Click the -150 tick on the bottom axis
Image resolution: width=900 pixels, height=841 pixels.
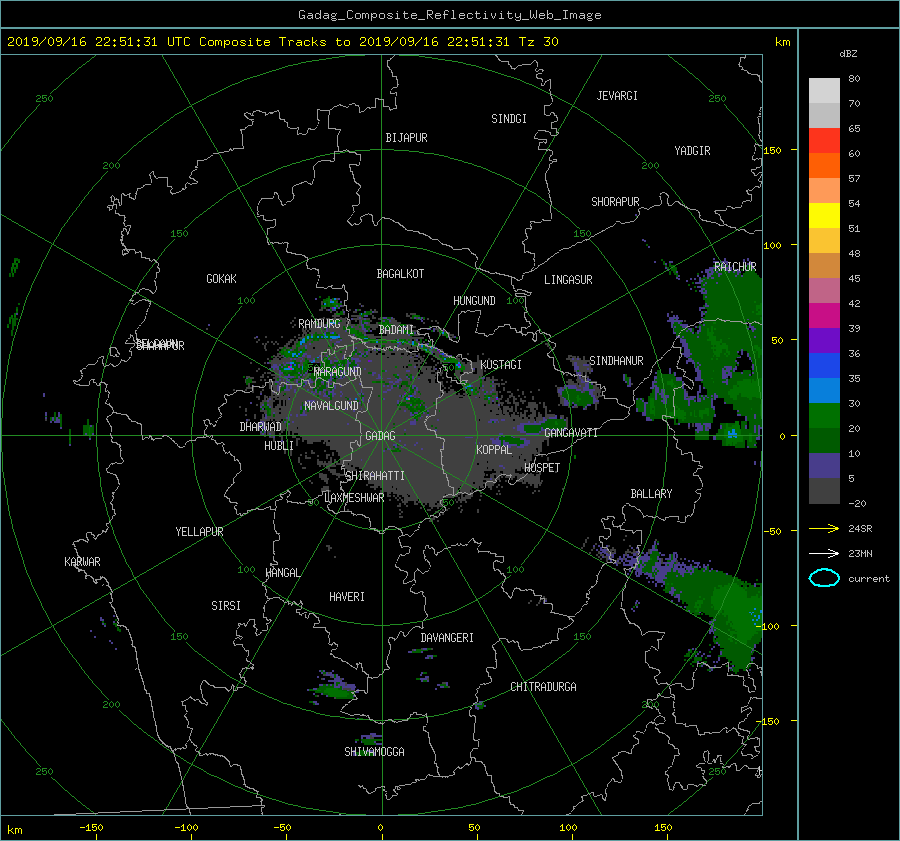[x=91, y=828]
